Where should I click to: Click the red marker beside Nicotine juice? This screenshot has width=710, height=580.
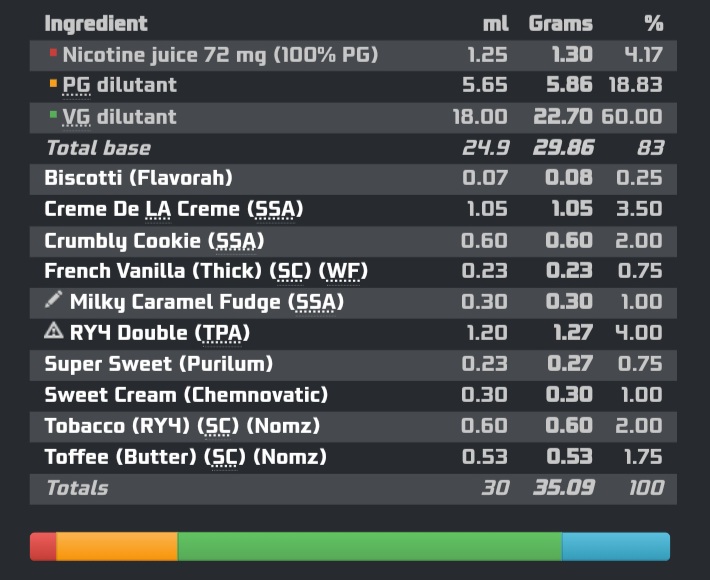[53, 53]
